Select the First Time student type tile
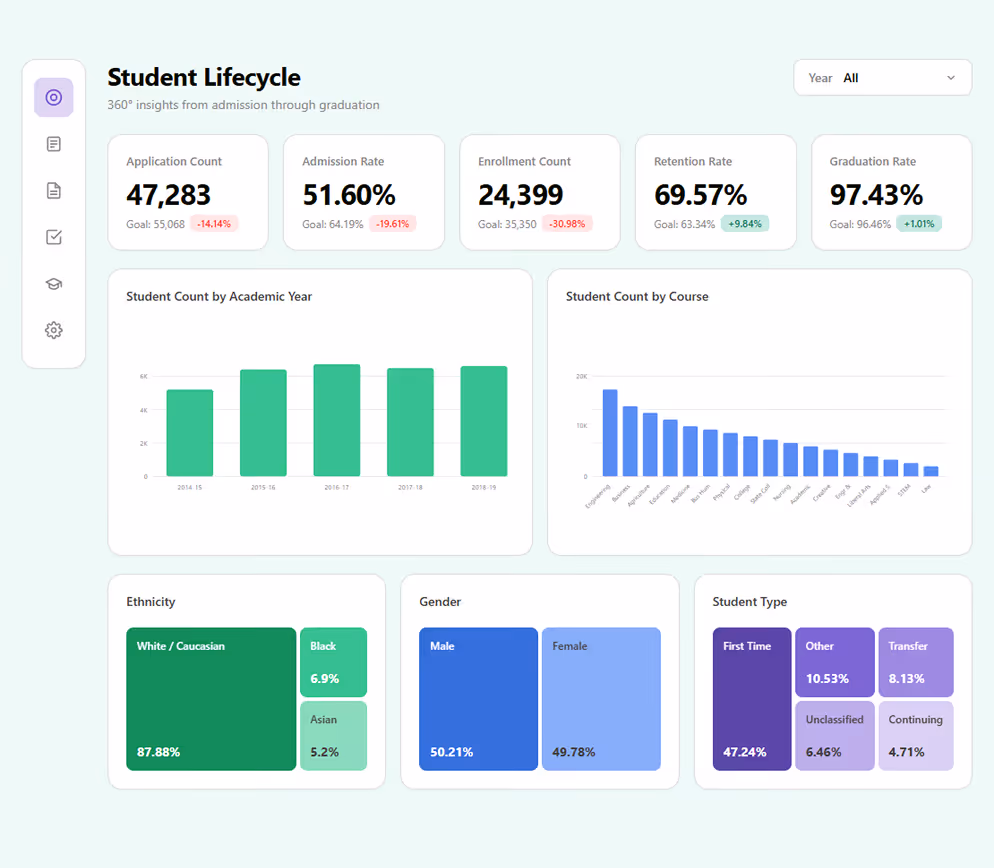The image size is (994, 868). [752, 699]
